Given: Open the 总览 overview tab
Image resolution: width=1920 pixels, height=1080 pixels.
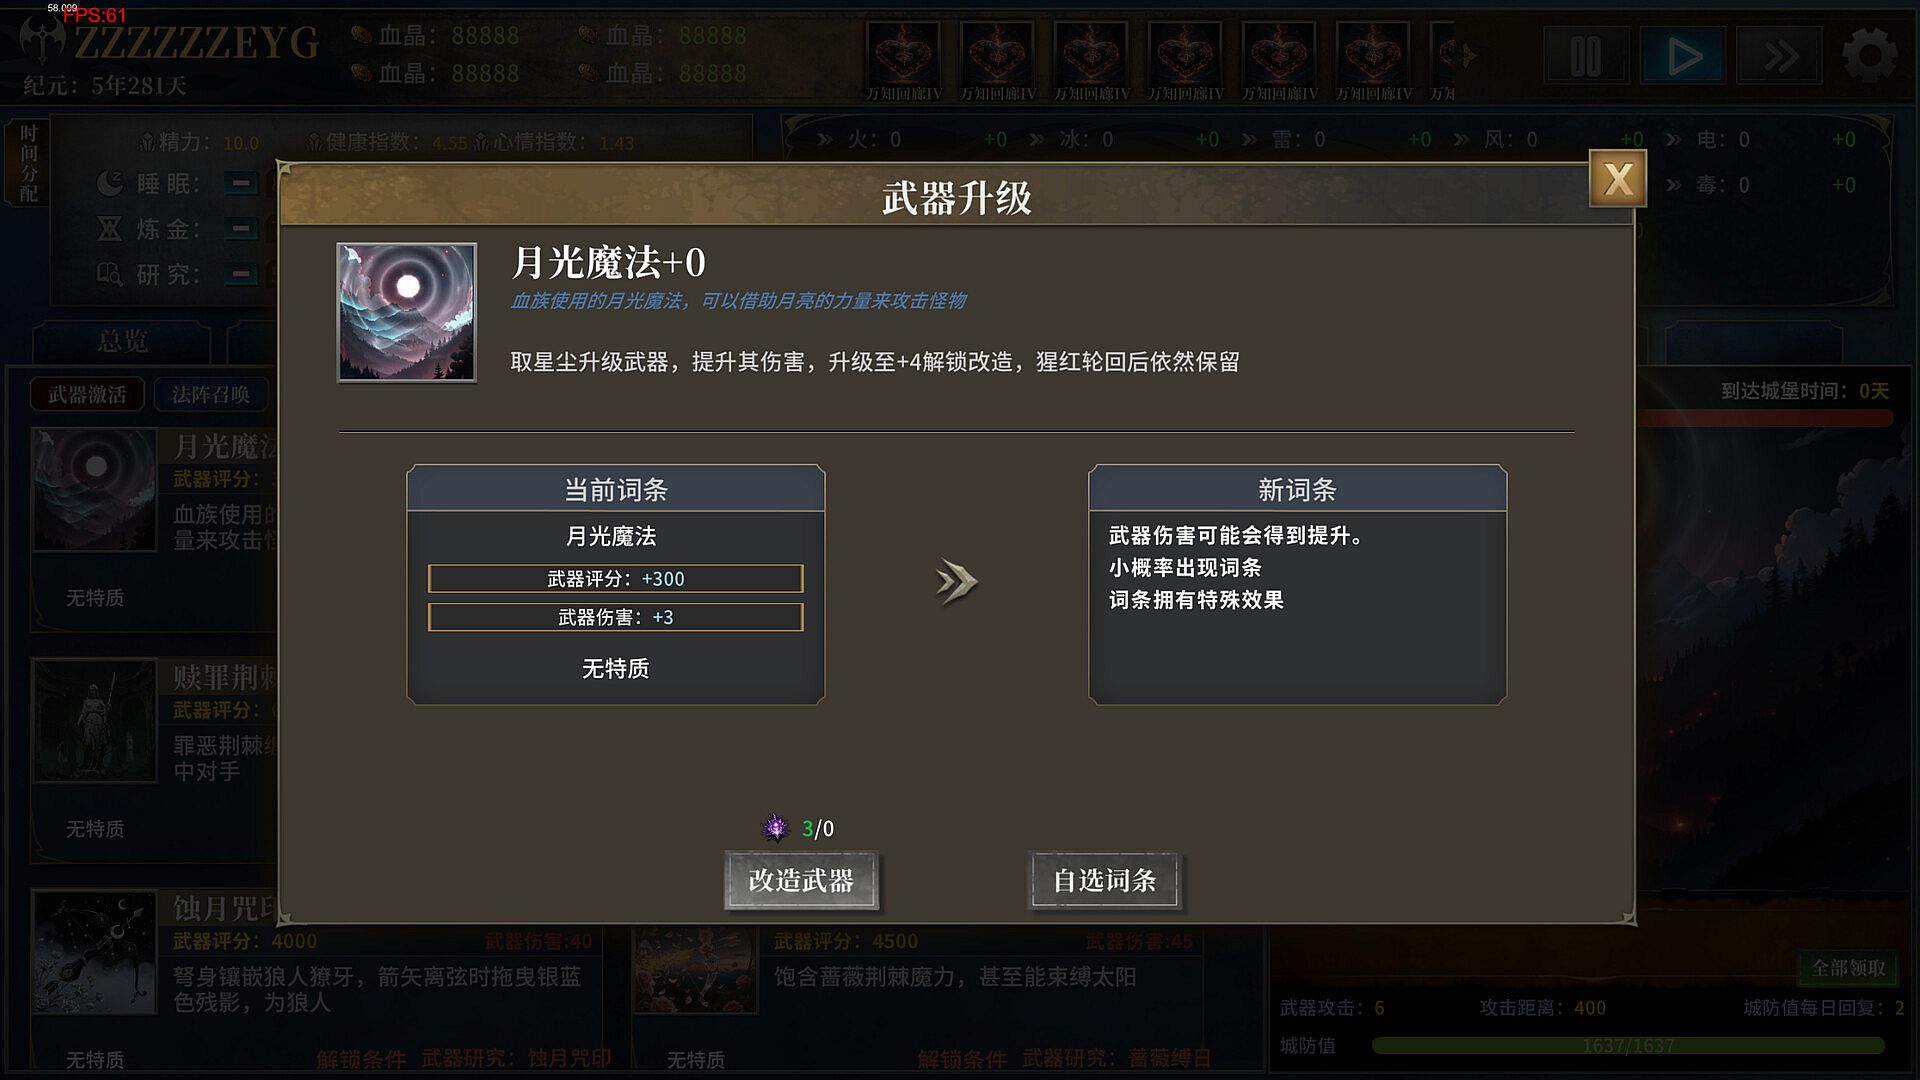Looking at the screenshot, I should coord(122,342).
